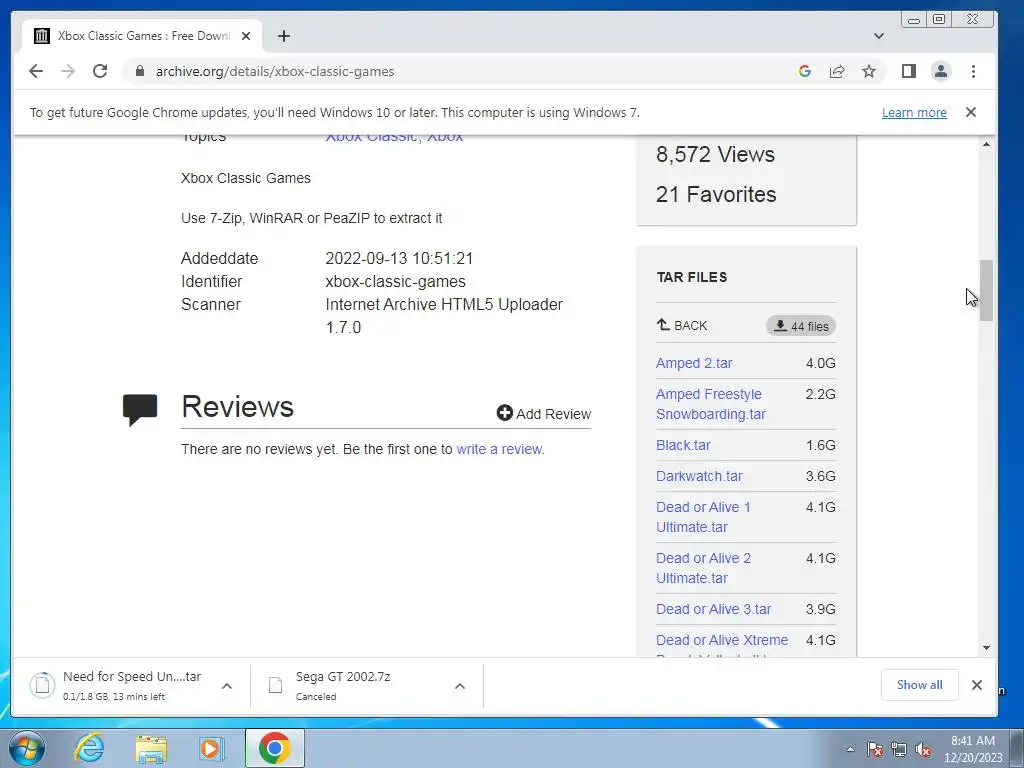The width and height of the screenshot is (1024, 768).
Task: Open Dead or Alive 3.tar link
Action: point(713,609)
